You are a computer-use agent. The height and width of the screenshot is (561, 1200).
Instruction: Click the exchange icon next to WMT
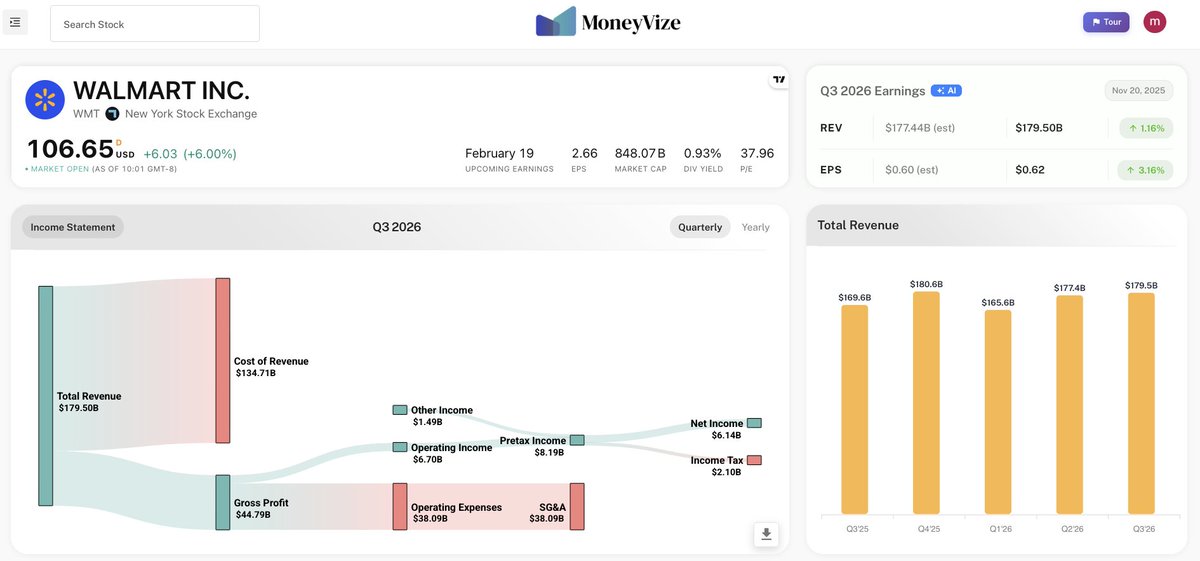pos(112,114)
